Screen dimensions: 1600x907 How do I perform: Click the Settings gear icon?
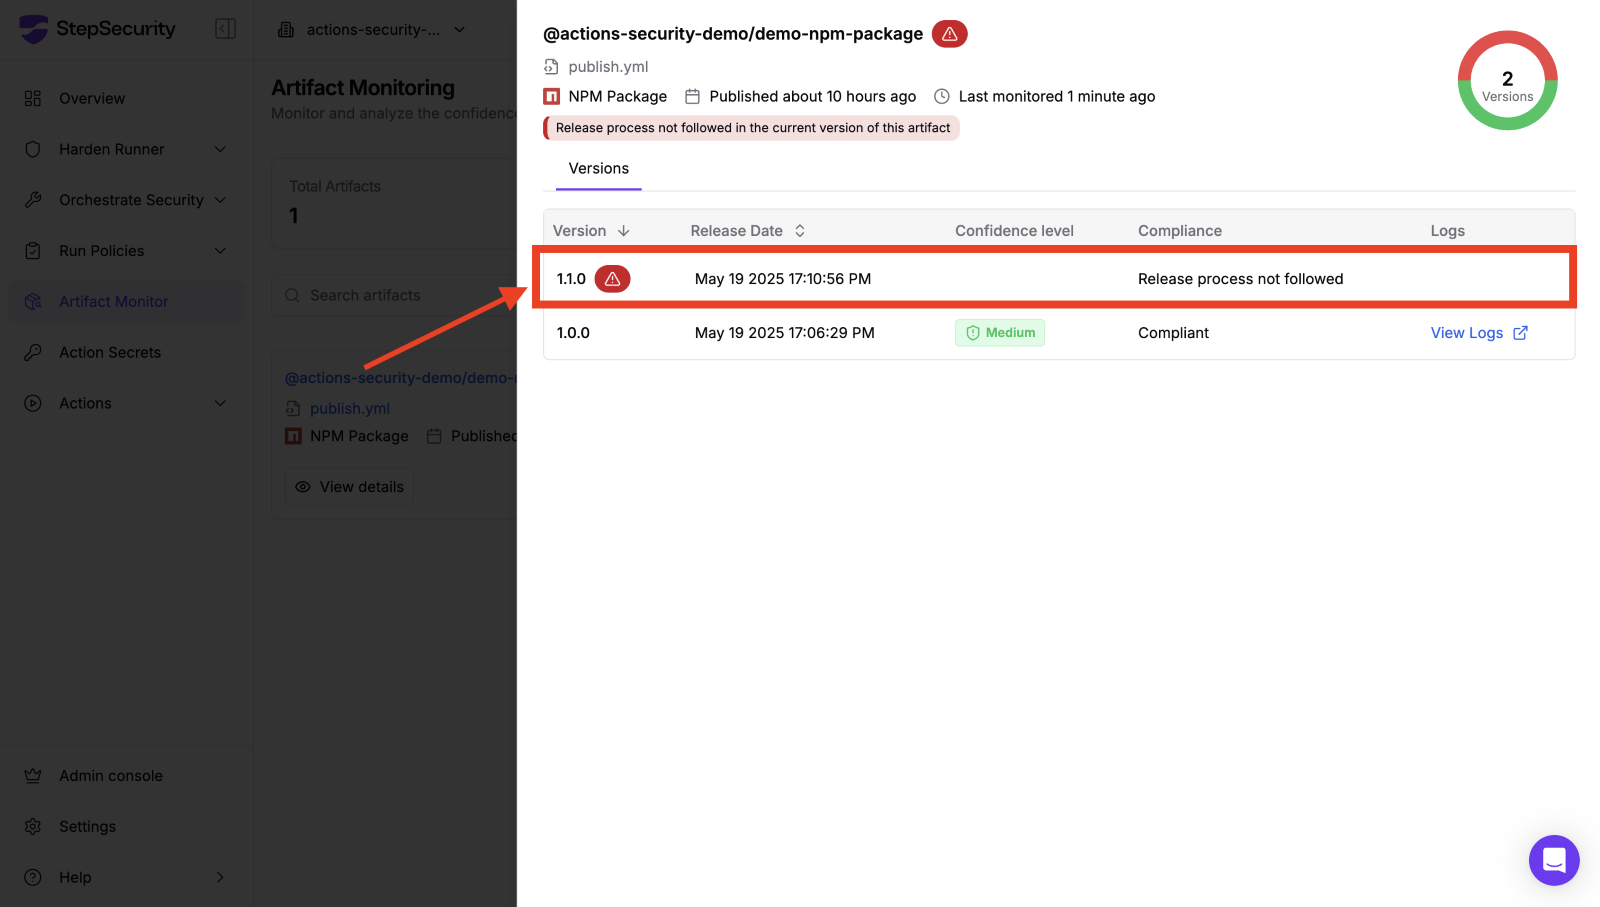tap(33, 827)
